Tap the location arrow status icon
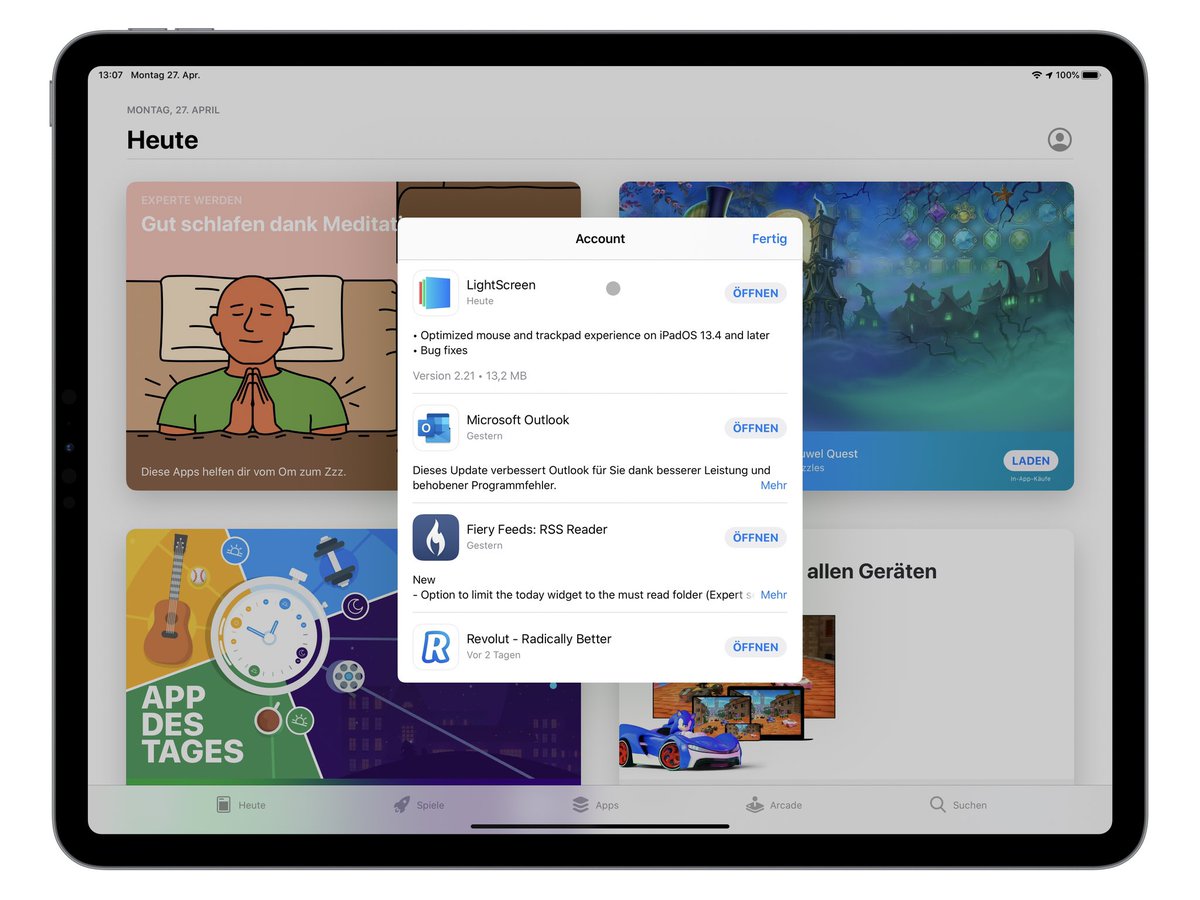 tap(1049, 75)
